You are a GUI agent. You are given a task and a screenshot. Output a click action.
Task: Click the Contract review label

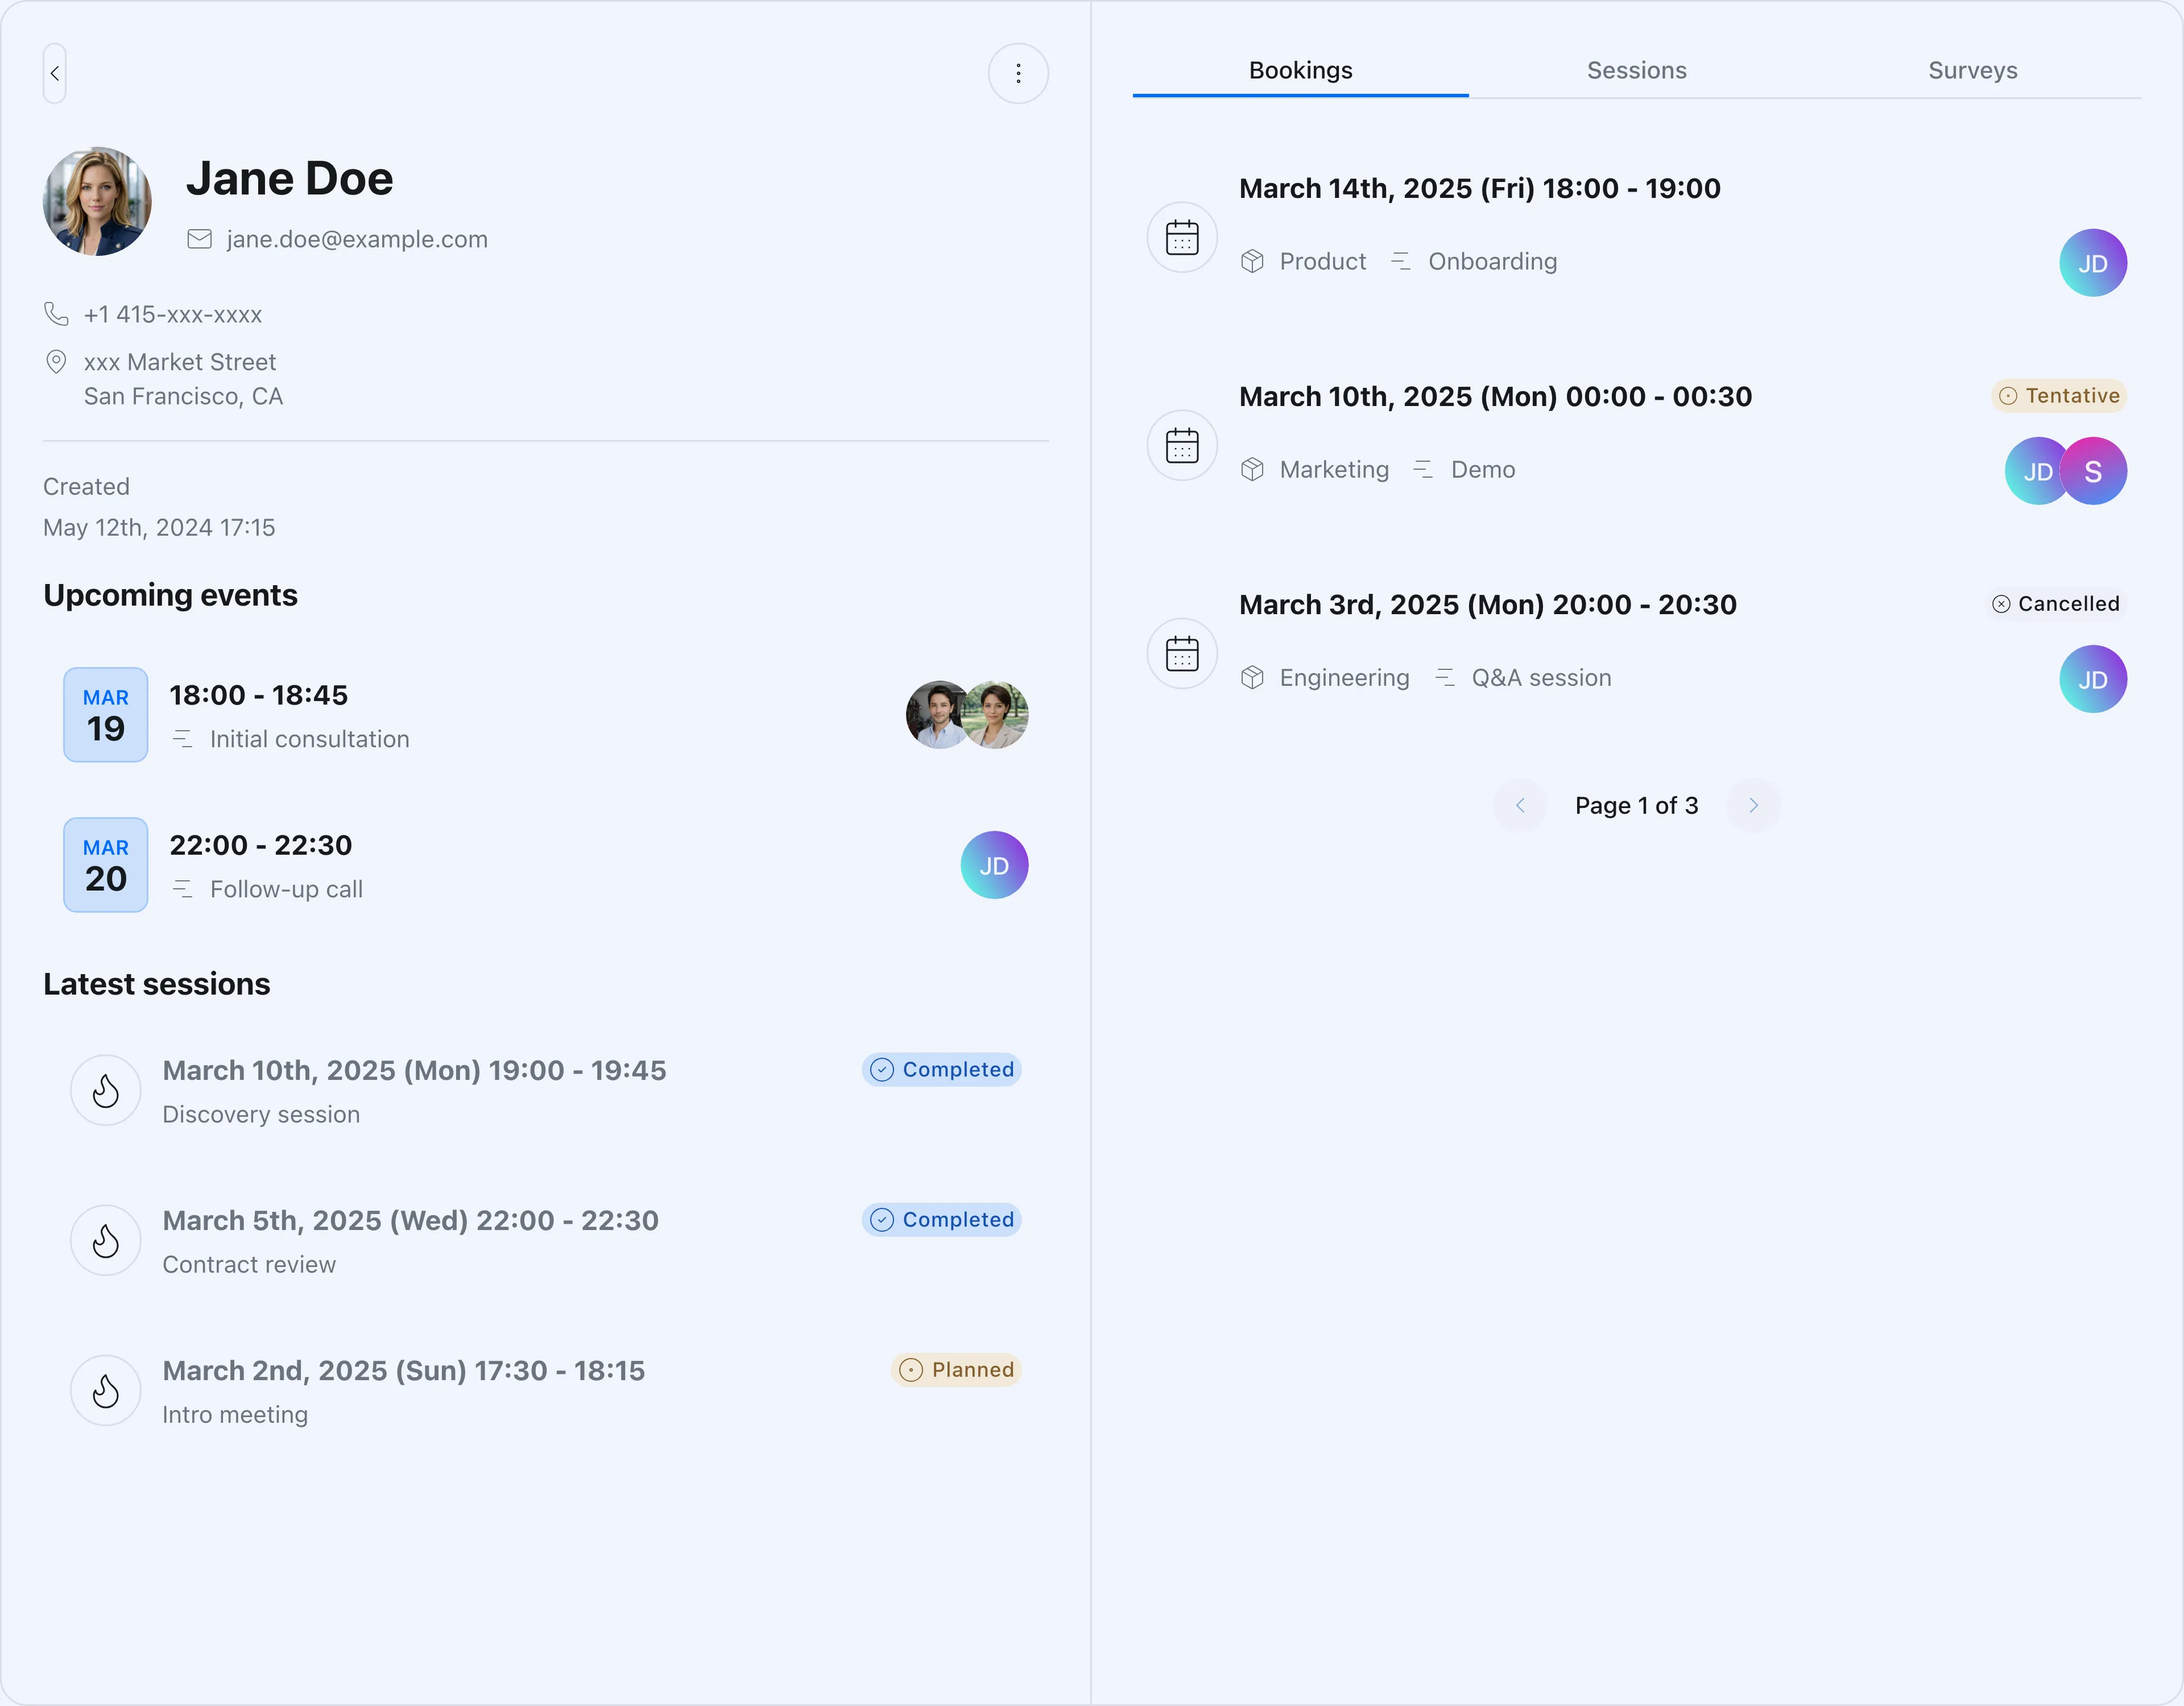(x=249, y=1264)
